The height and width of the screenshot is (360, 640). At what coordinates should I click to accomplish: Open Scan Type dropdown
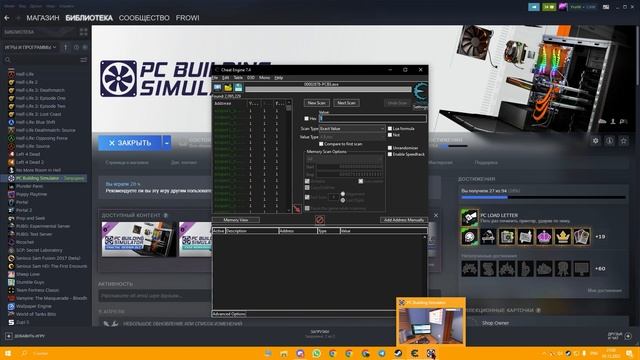pos(352,129)
